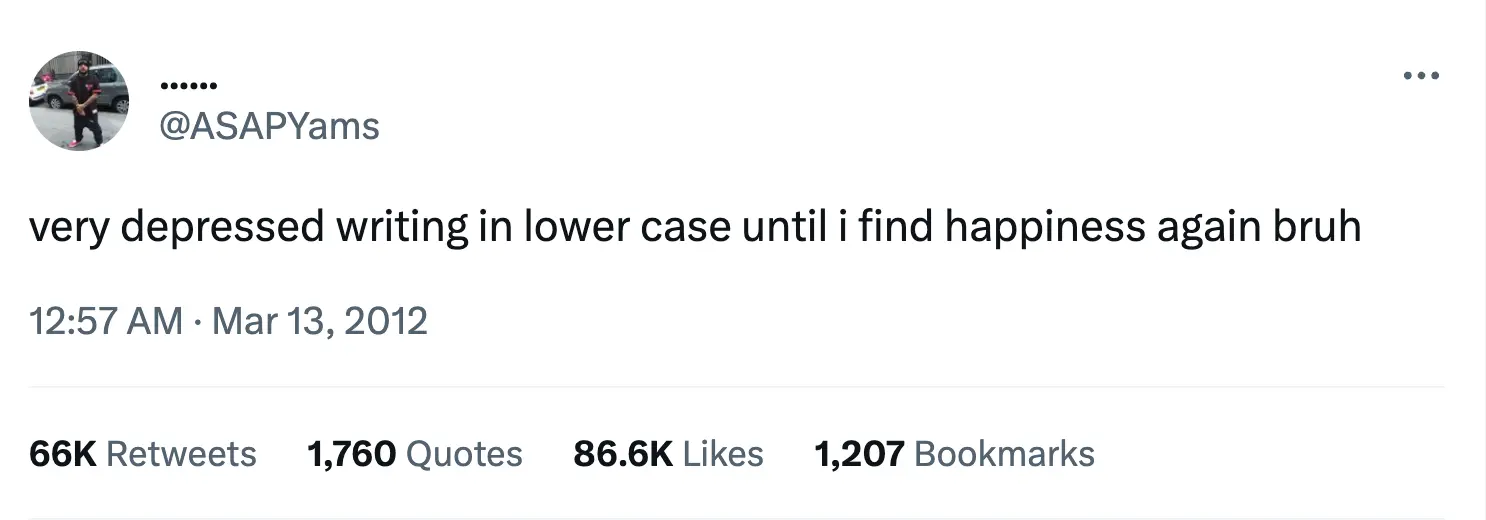
Task: Click the word "depressed" in the tweet
Action: [x=223, y=227]
